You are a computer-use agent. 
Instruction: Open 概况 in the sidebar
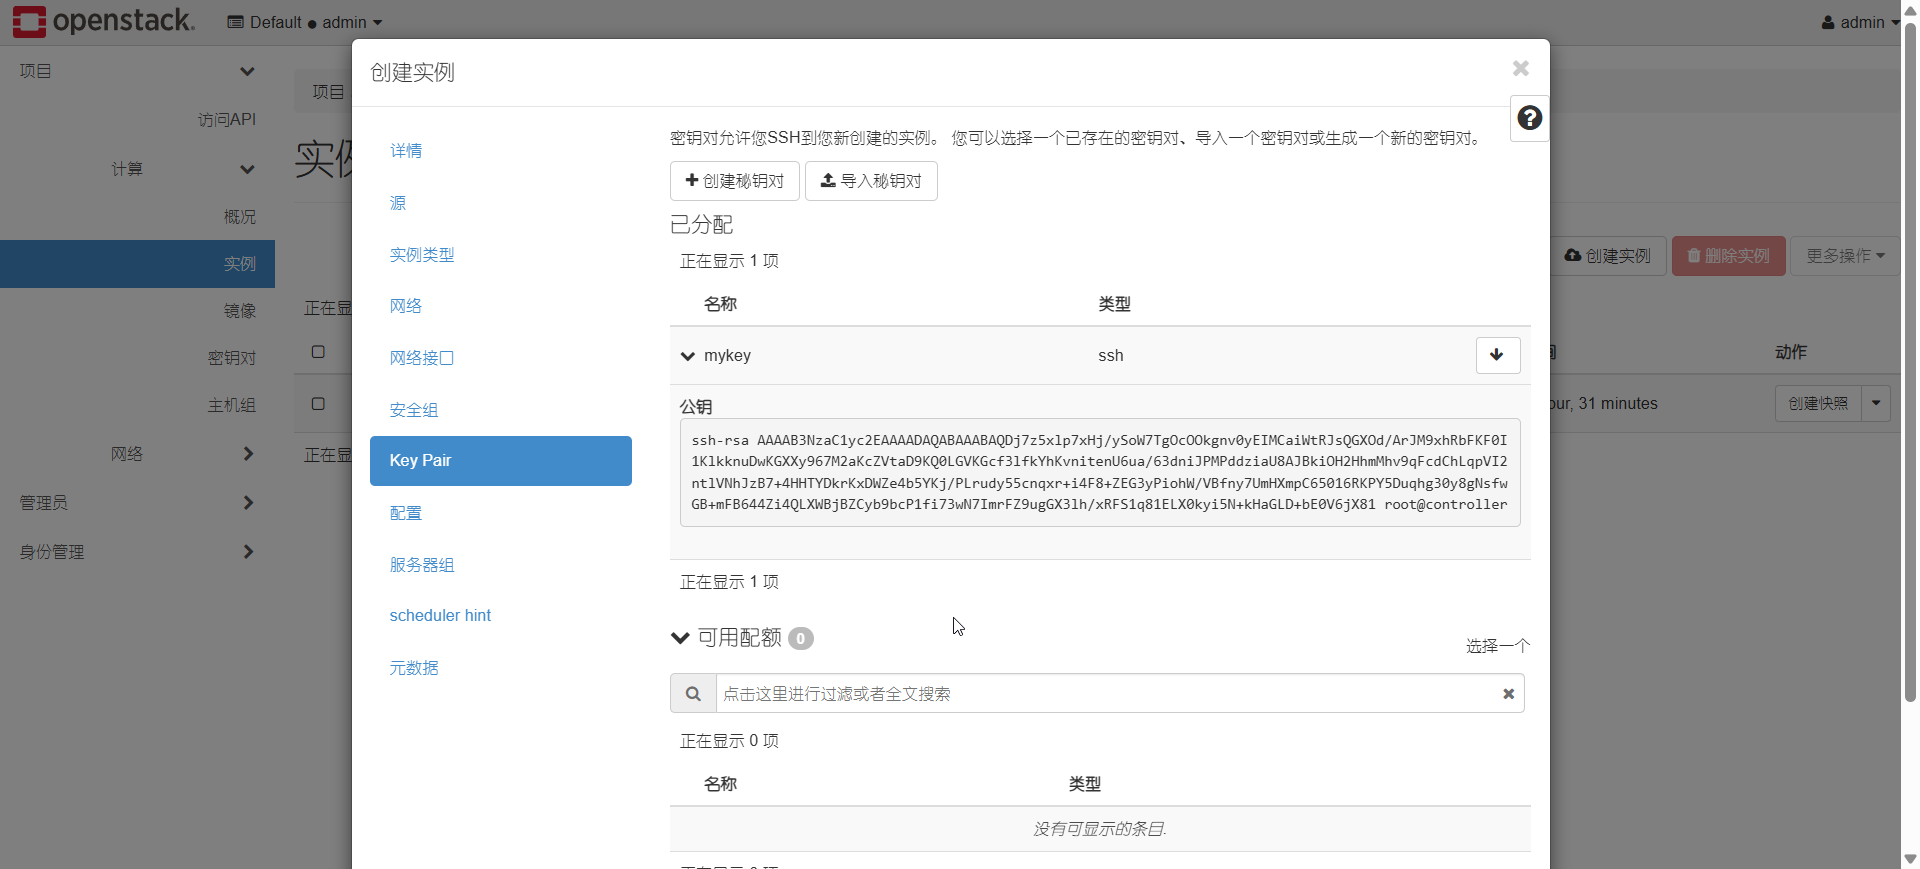click(x=240, y=217)
